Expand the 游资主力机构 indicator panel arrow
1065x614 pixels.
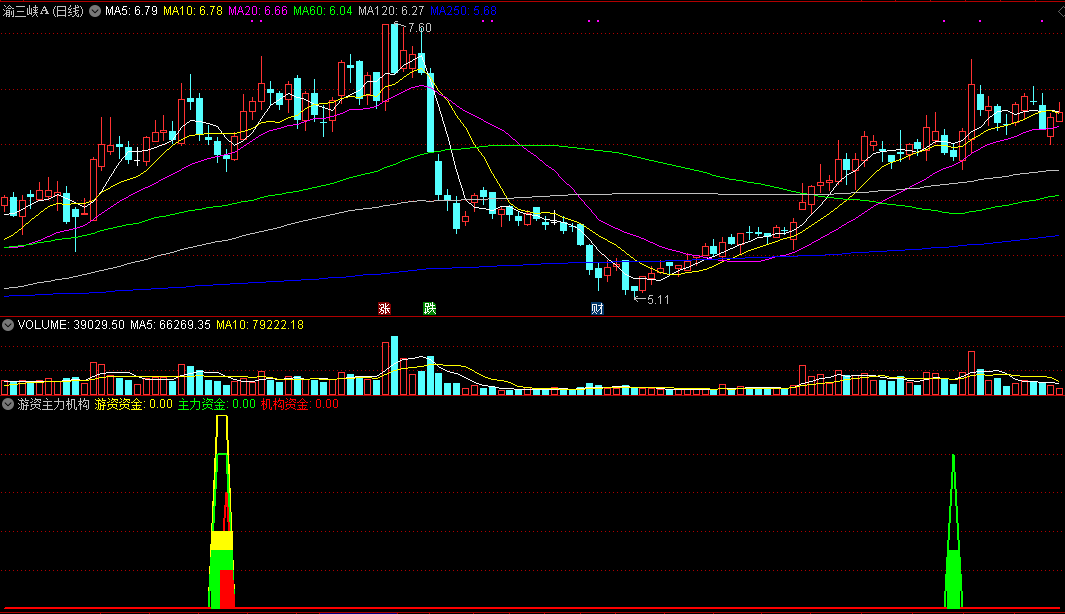8,404
